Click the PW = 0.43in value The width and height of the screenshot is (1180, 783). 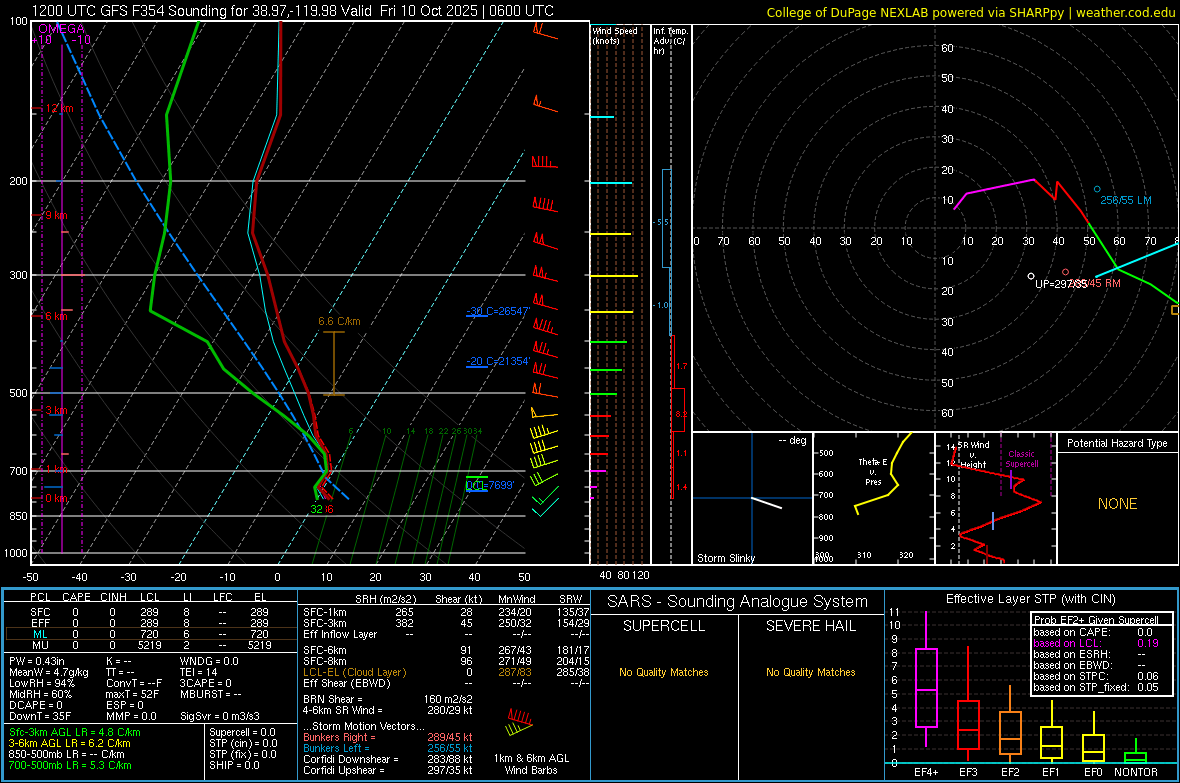pos(37,661)
